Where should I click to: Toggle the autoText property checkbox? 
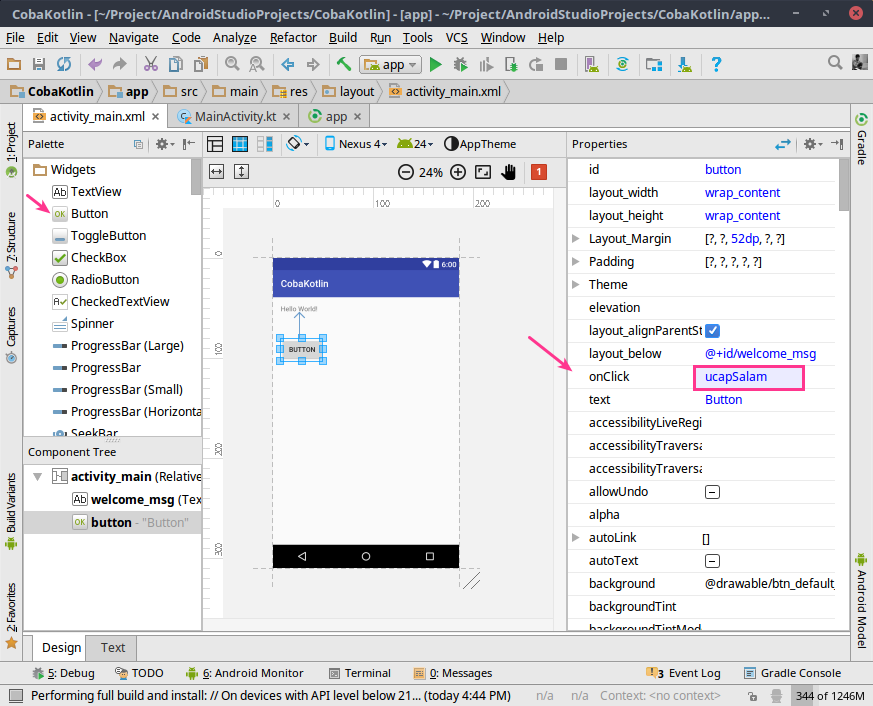pyautogui.click(x=713, y=561)
